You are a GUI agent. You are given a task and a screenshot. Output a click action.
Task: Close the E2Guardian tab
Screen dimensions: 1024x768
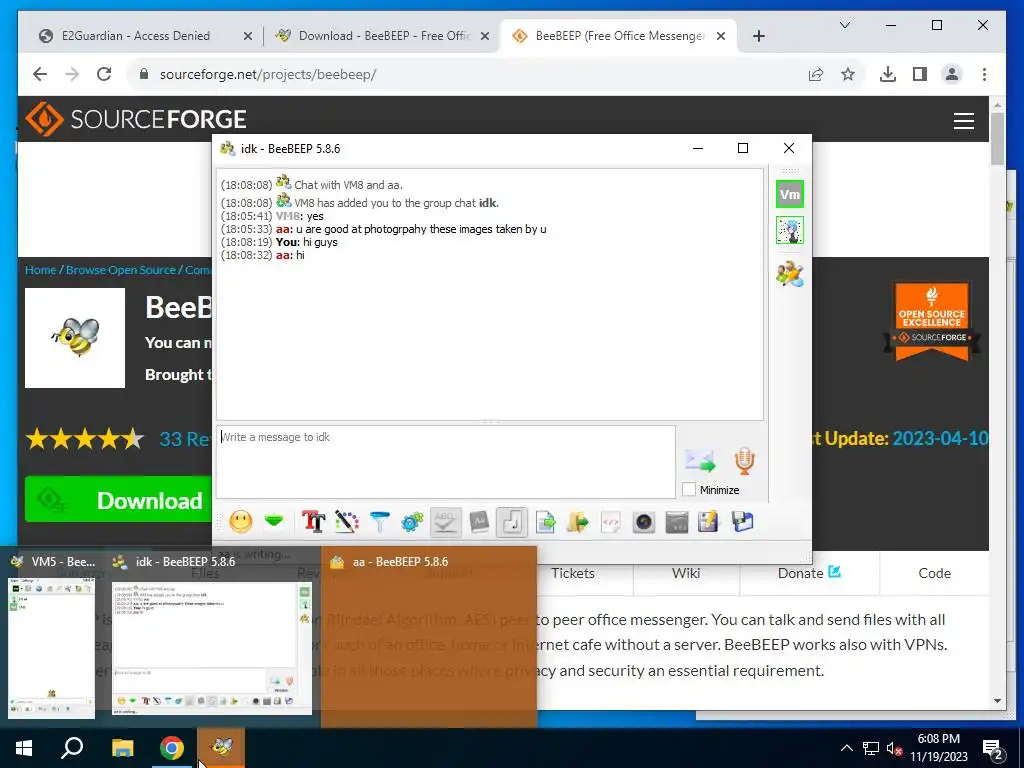[248, 36]
